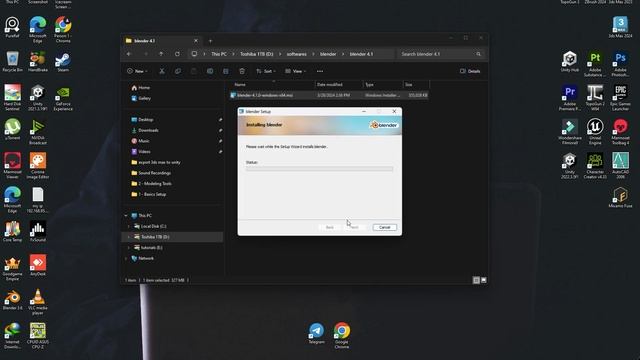The image size is (640, 360).
Task: Click the installation progress bar in Blender Setup
Action: pyautogui.click(x=319, y=169)
